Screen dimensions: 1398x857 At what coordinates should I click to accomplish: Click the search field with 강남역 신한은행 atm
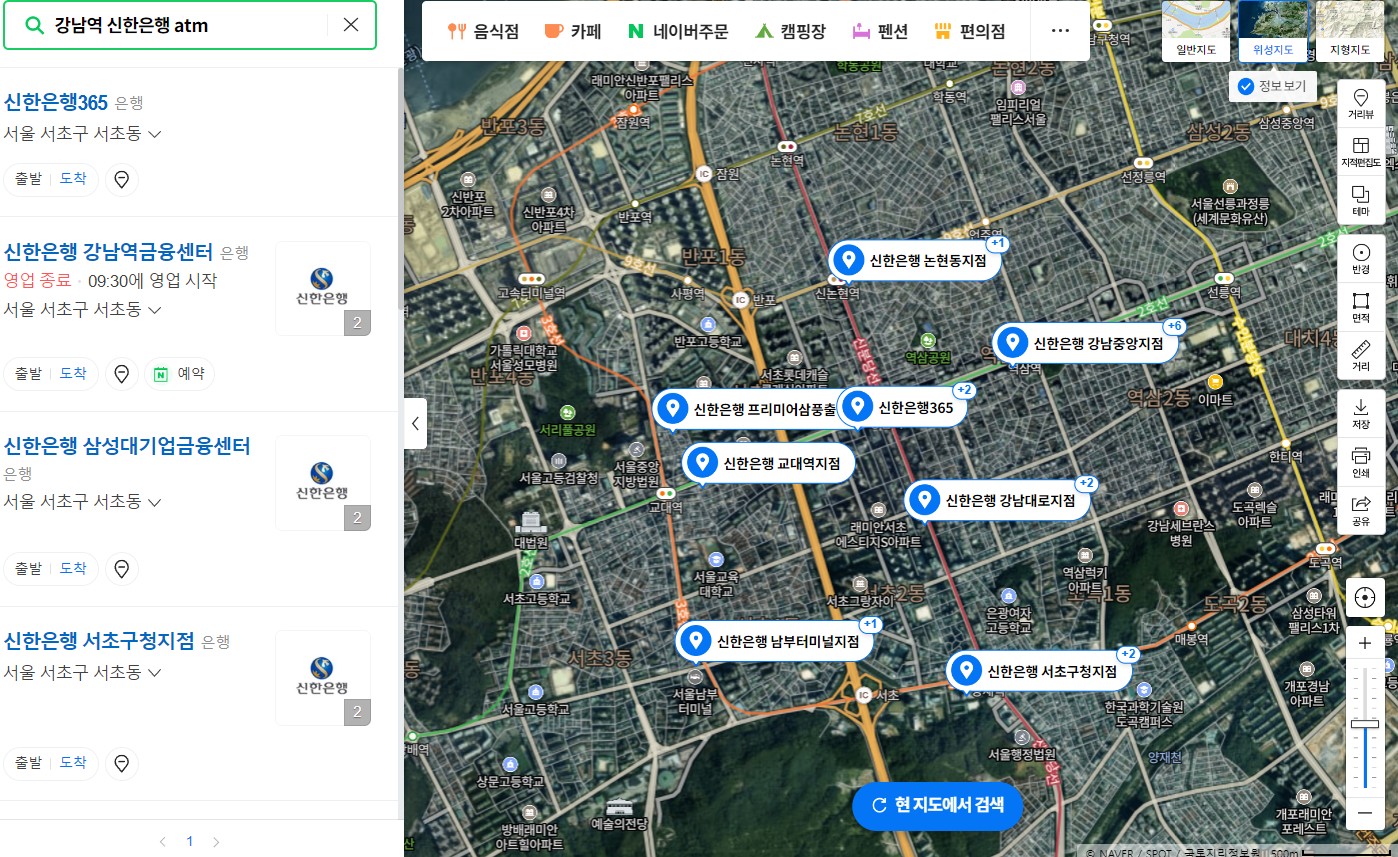(190, 26)
